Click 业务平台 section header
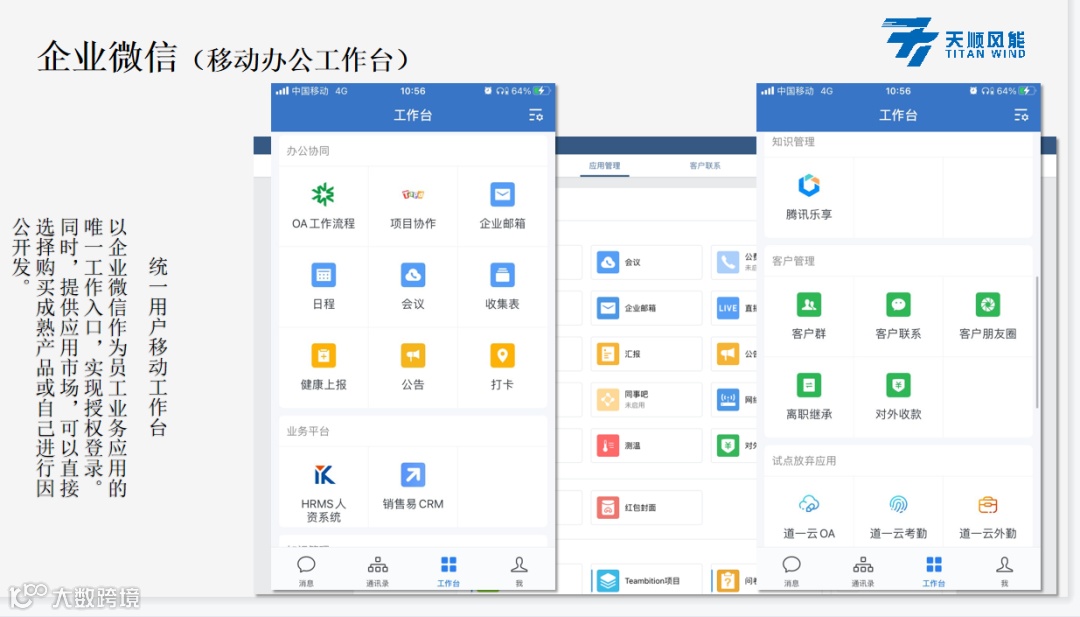This screenshot has height=617, width=1080. 308,431
